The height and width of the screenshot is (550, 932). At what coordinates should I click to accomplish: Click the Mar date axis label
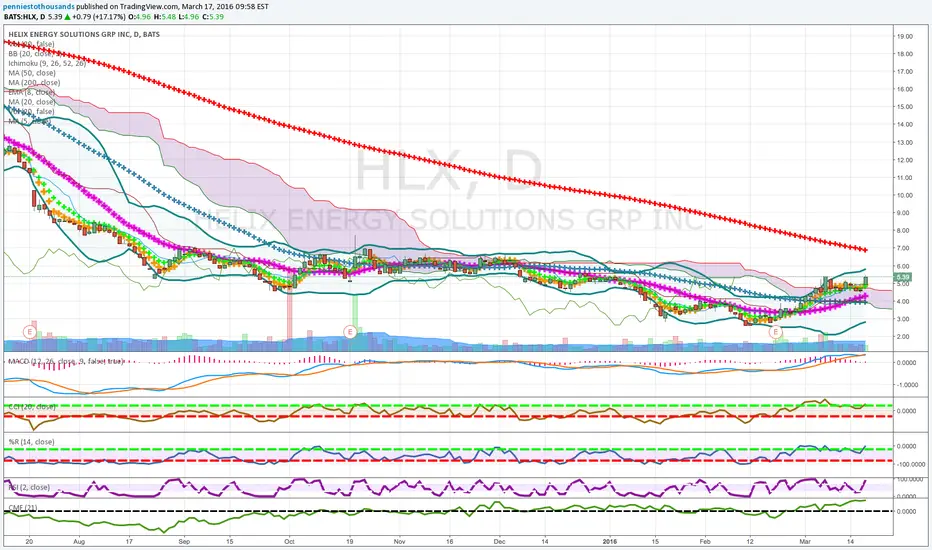point(805,542)
